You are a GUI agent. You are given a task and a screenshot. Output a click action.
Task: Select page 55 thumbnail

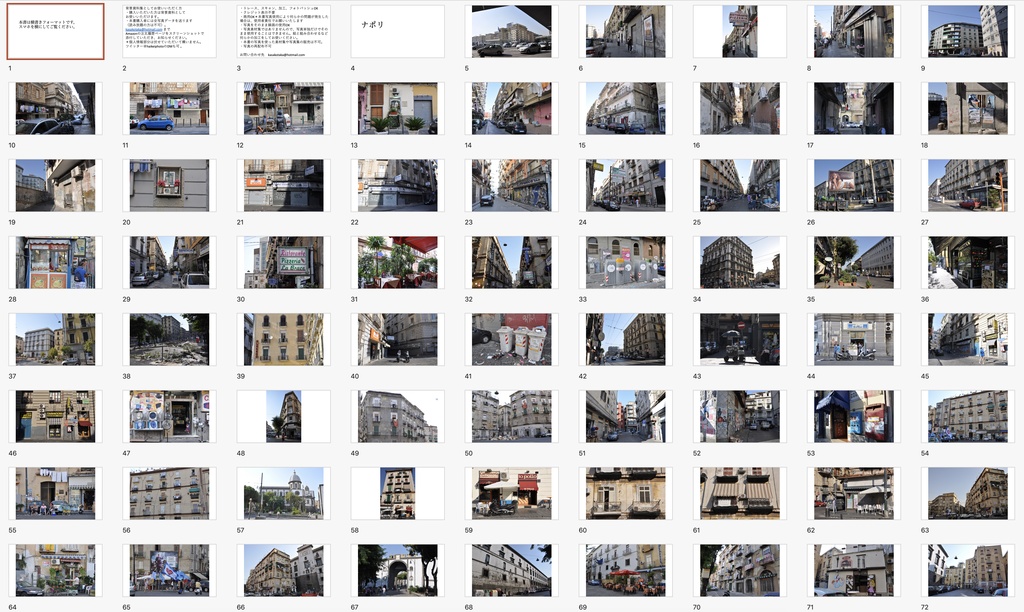click(56, 494)
